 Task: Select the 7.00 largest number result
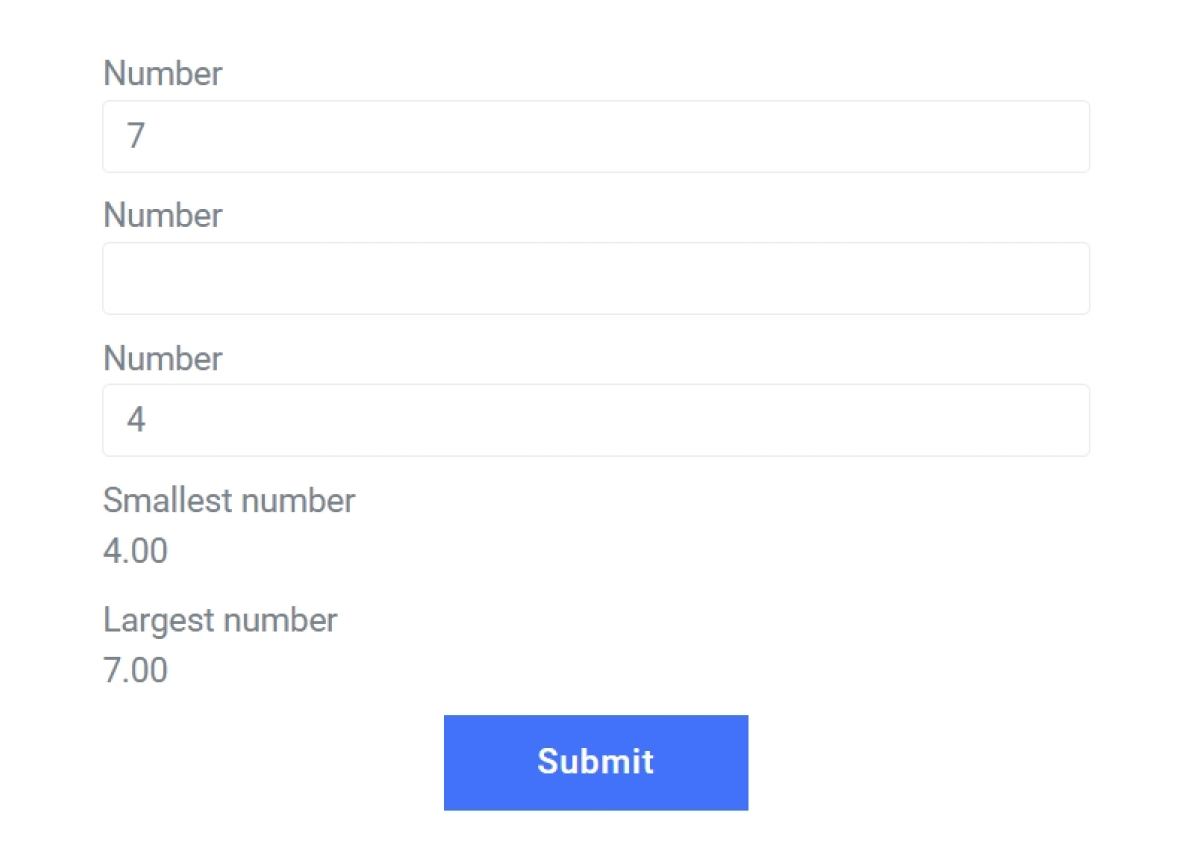tap(136, 670)
